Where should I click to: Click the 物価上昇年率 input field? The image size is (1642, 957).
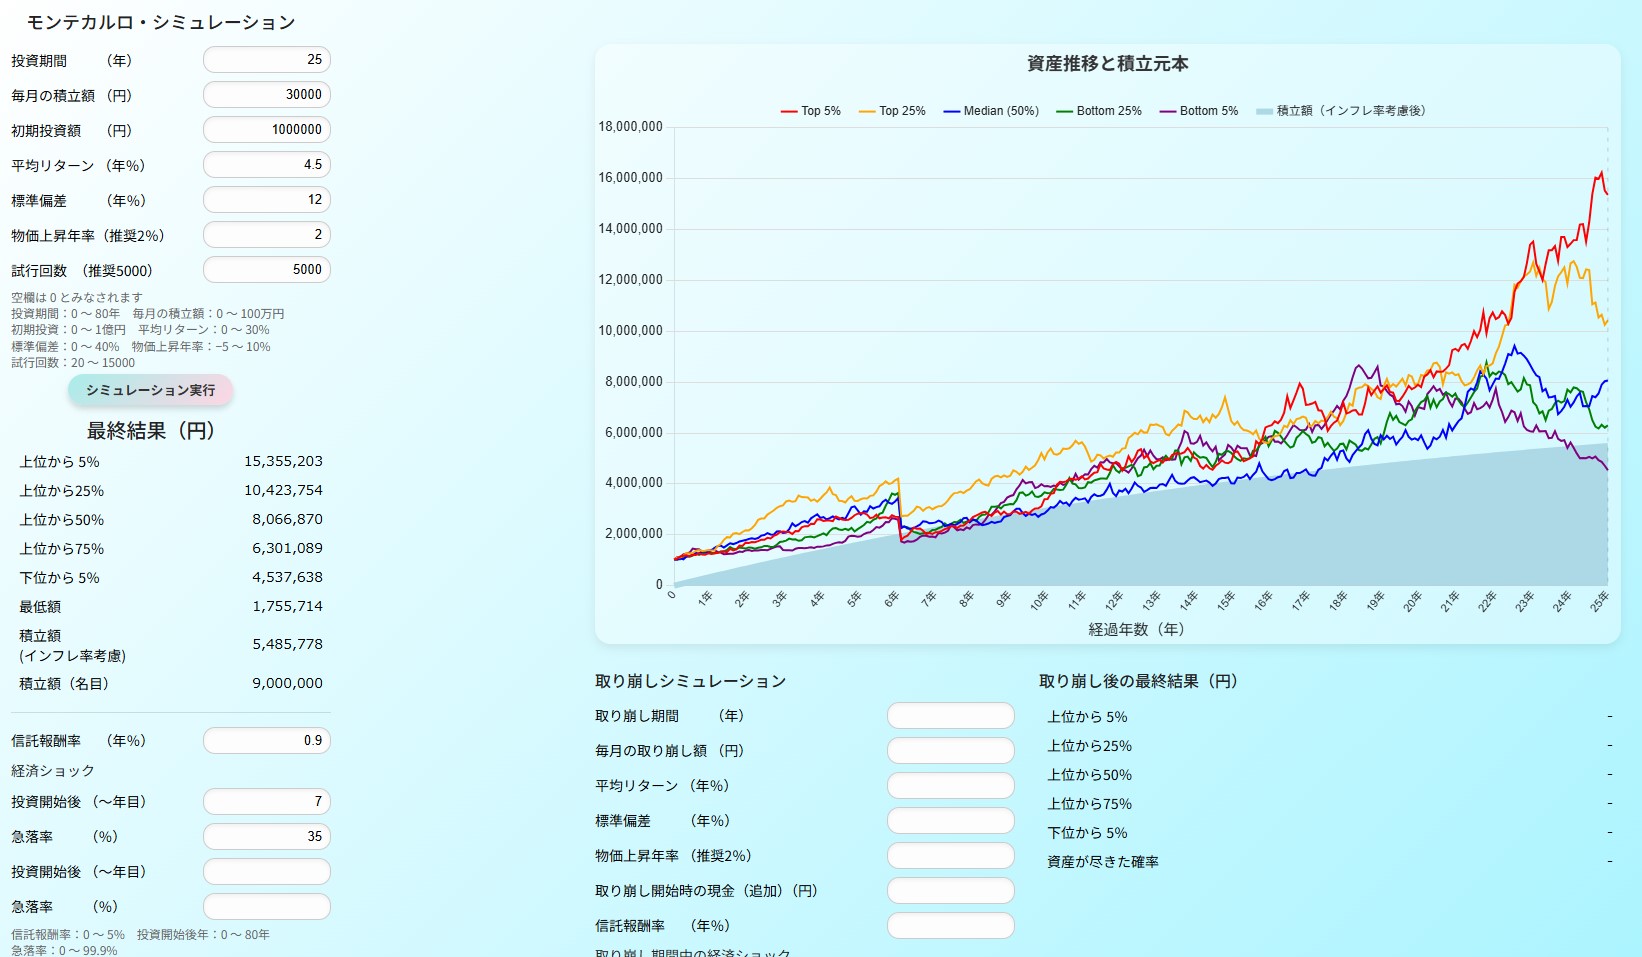[266, 235]
